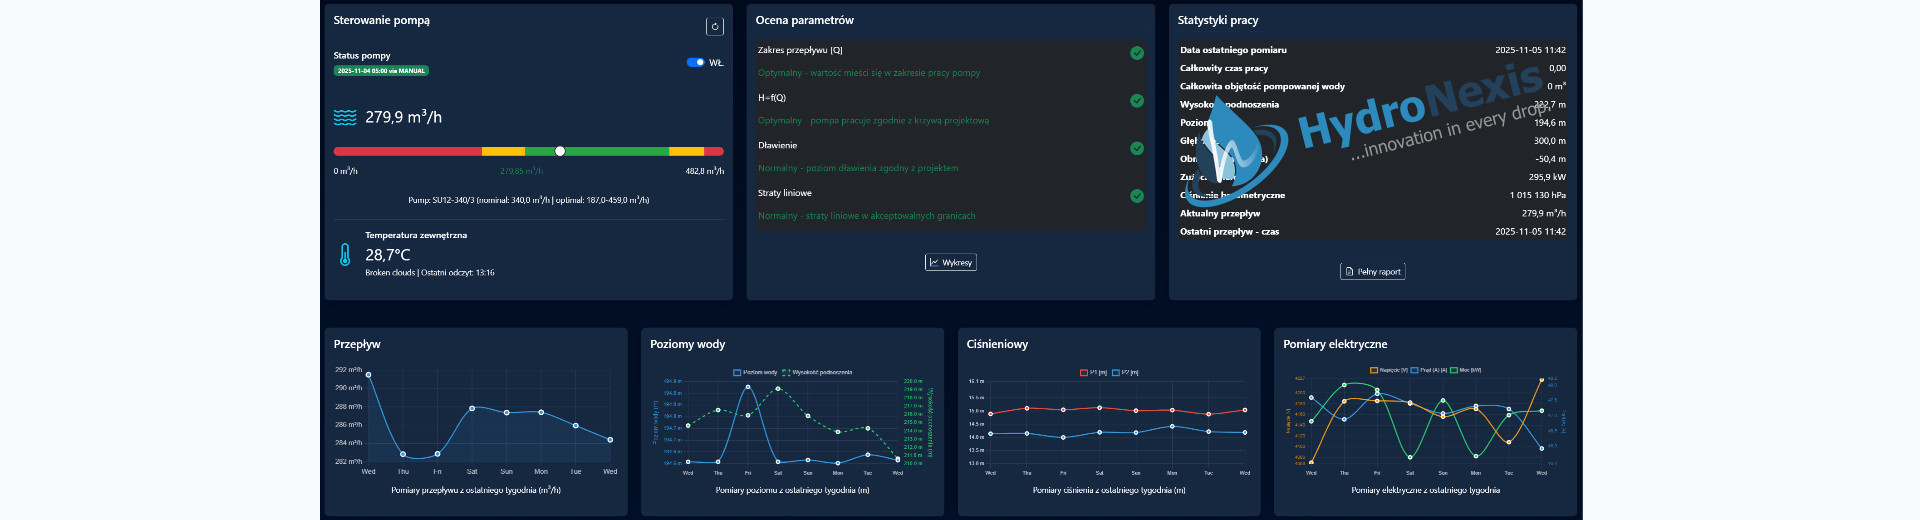Toggle the pump status WŁ switch
Image resolution: width=1920 pixels, height=520 pixels.
tap(696, 62)
